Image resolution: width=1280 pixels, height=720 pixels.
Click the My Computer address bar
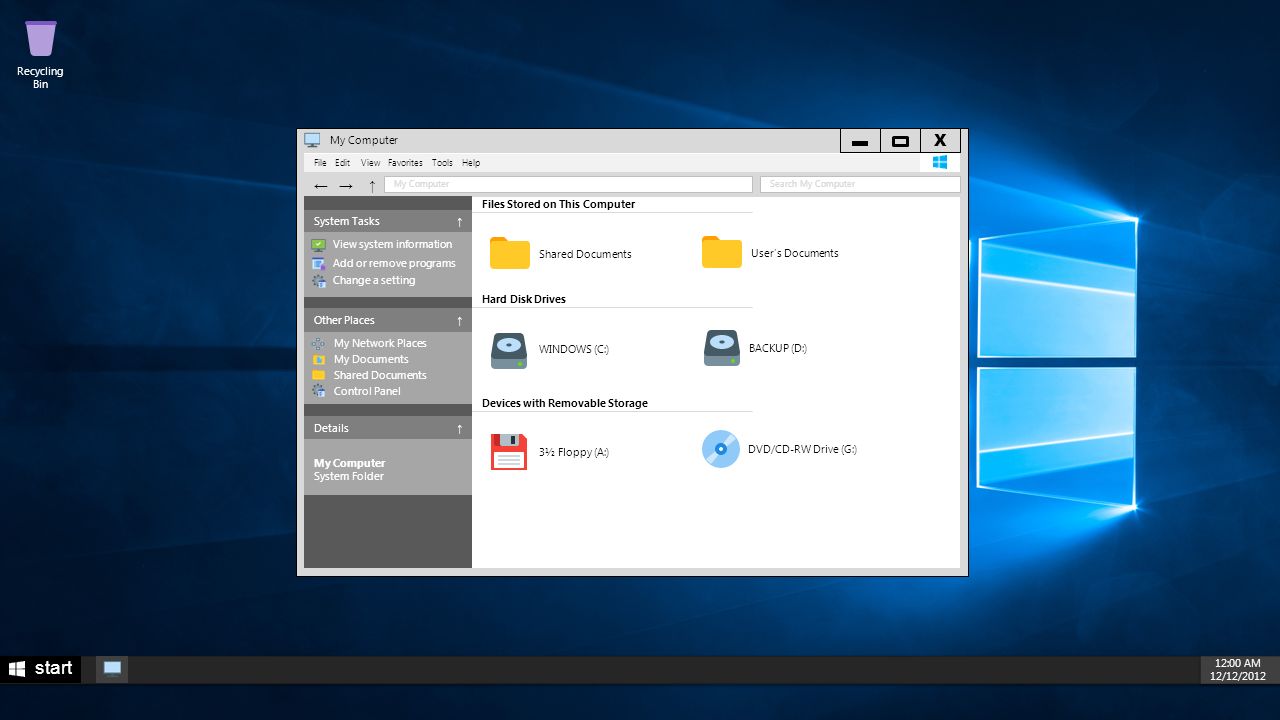coord(568,184)
